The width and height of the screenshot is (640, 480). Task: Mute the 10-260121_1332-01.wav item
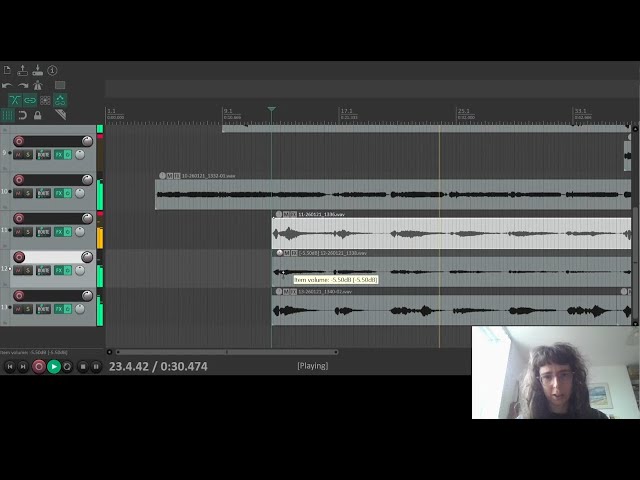click(169, 176)
